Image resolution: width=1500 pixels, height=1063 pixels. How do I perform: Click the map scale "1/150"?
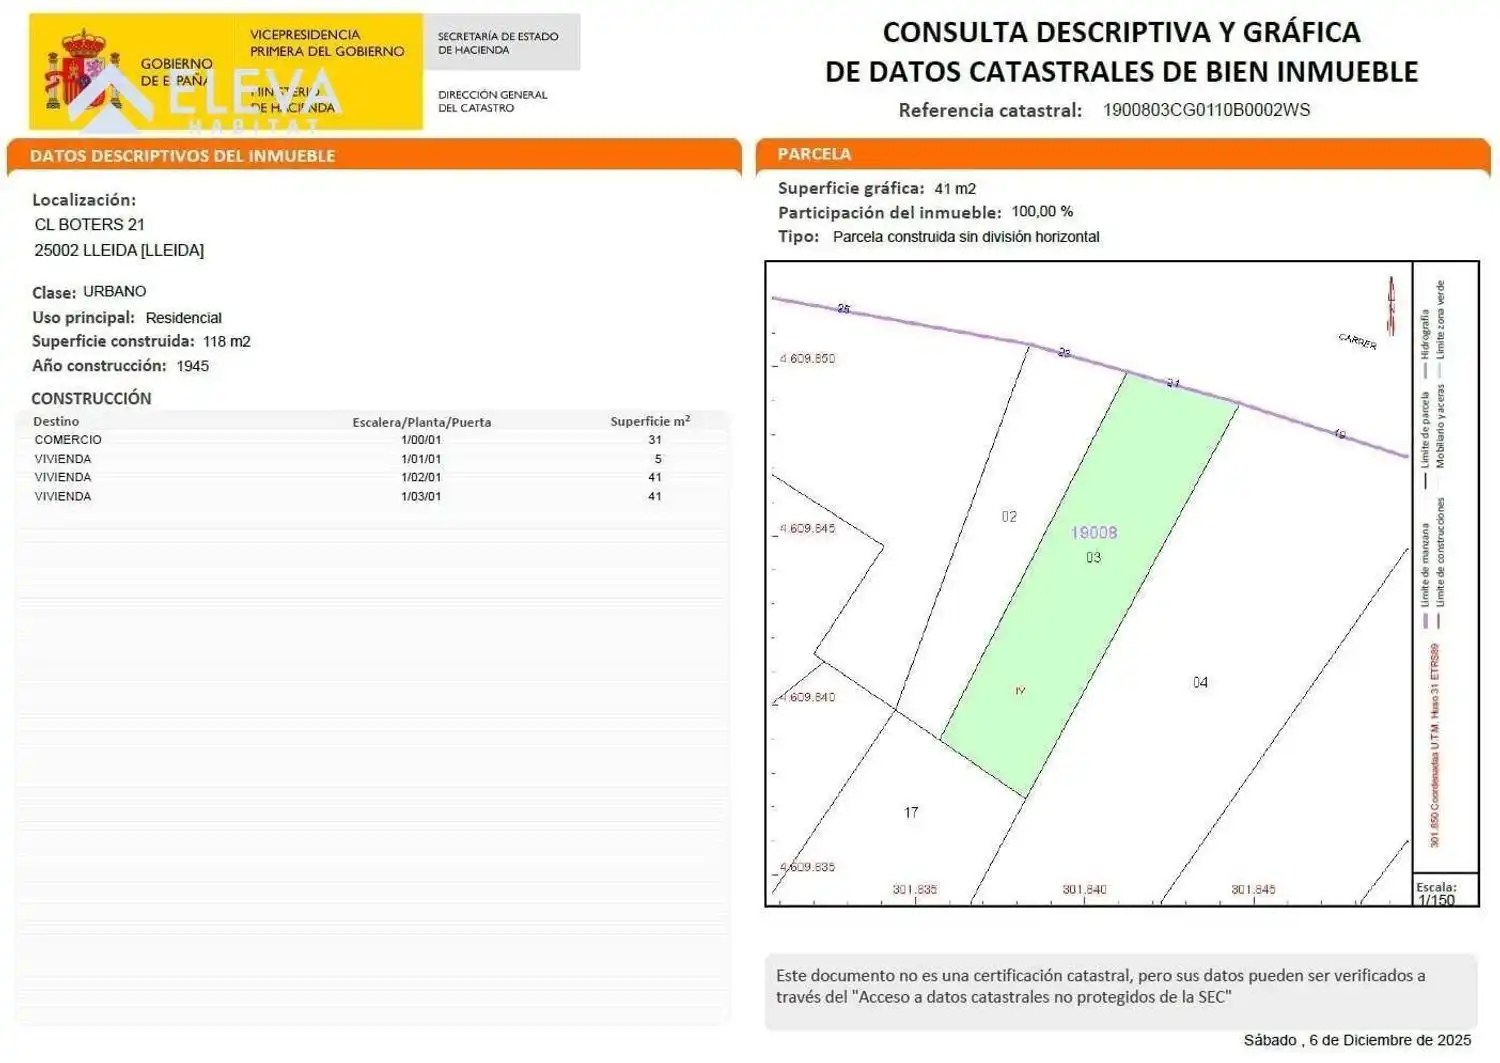pyautogui.click(x=1436, y=900)
